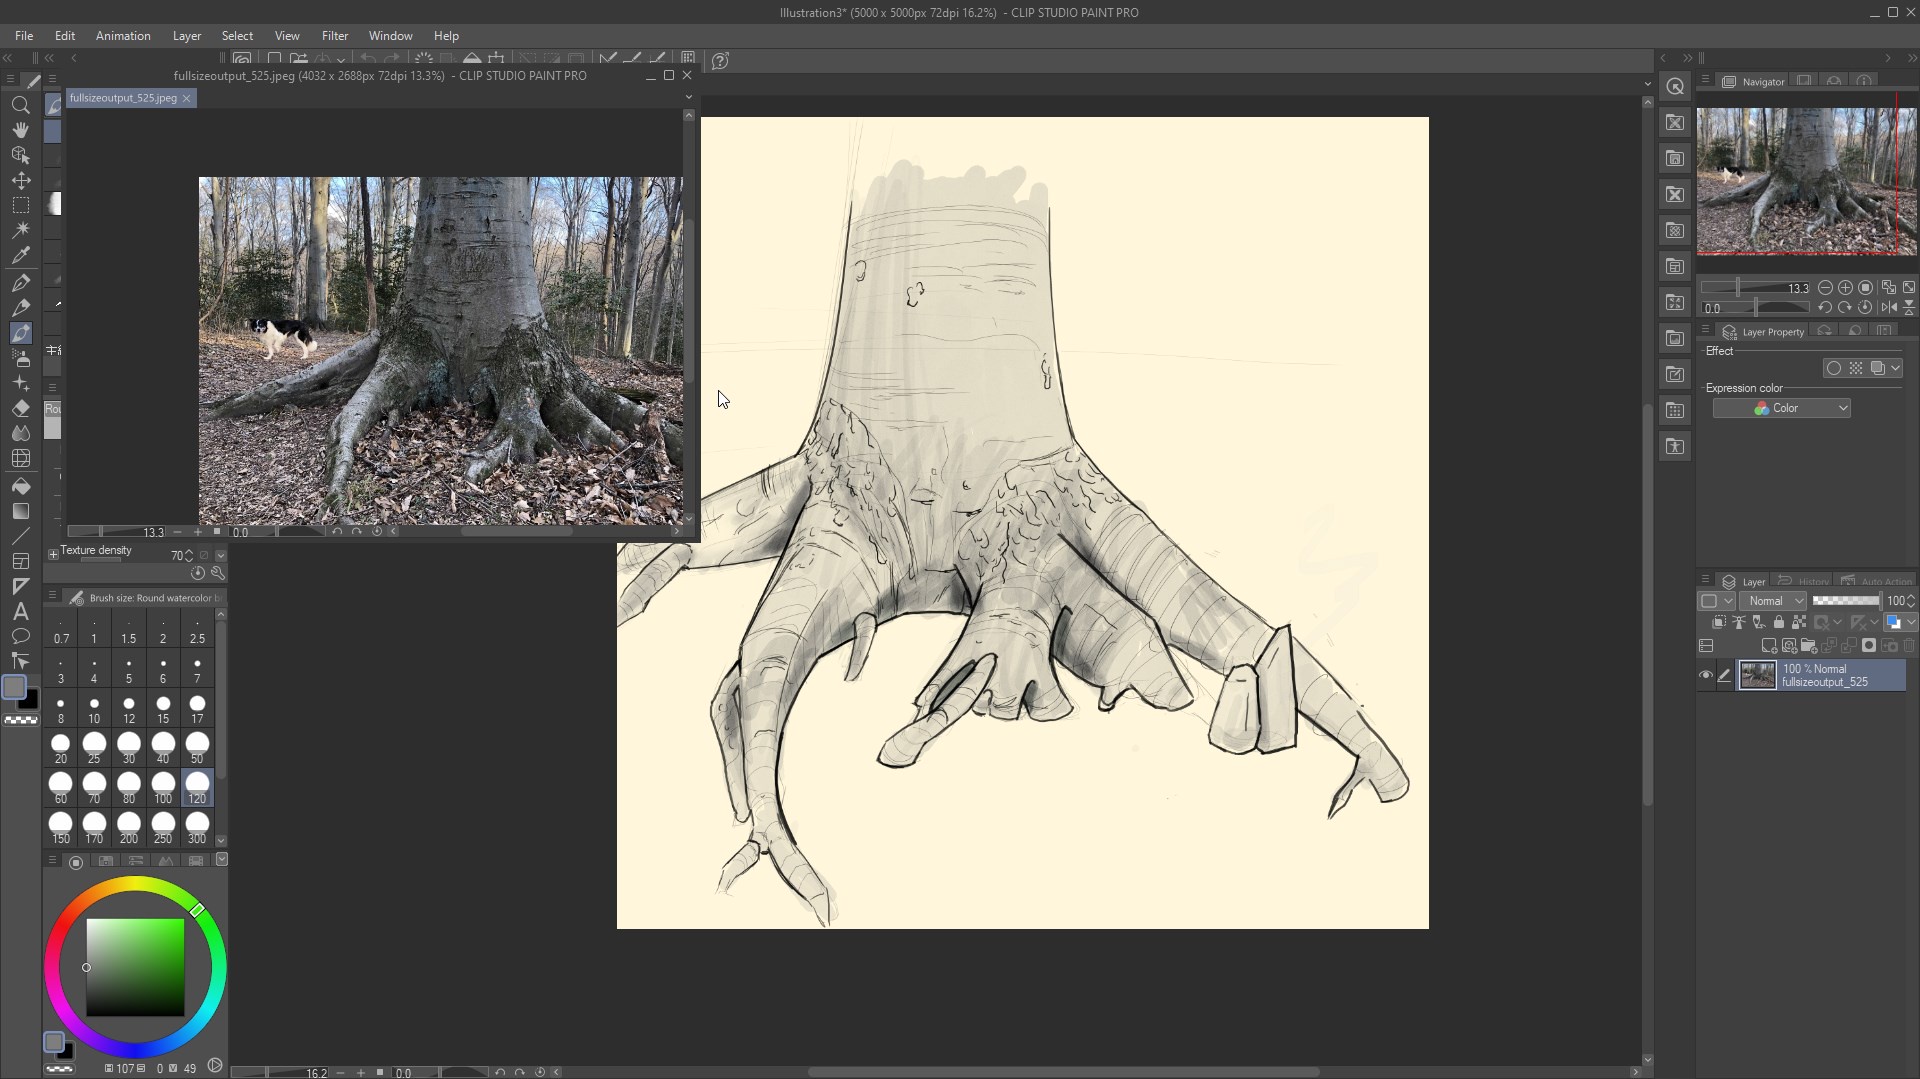This screenshot has height=1079, width=1920.
Task: Create a new layer folder
Action: 1808,646
